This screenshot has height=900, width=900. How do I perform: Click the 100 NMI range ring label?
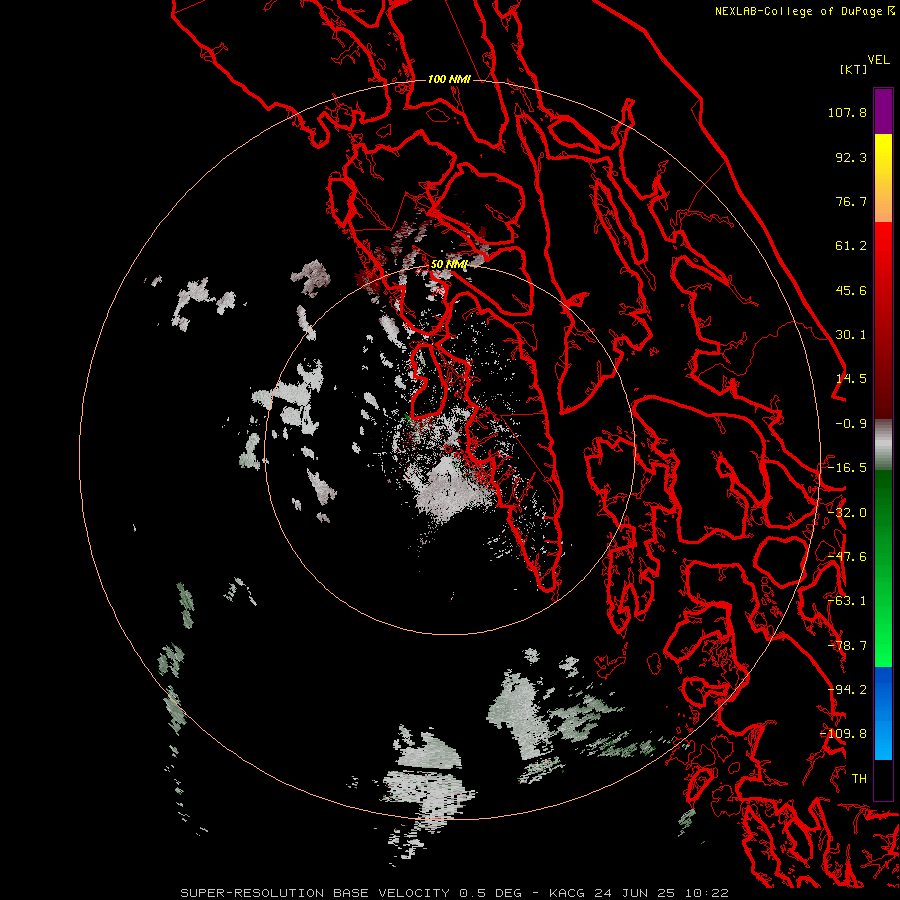tap(449, 79)
